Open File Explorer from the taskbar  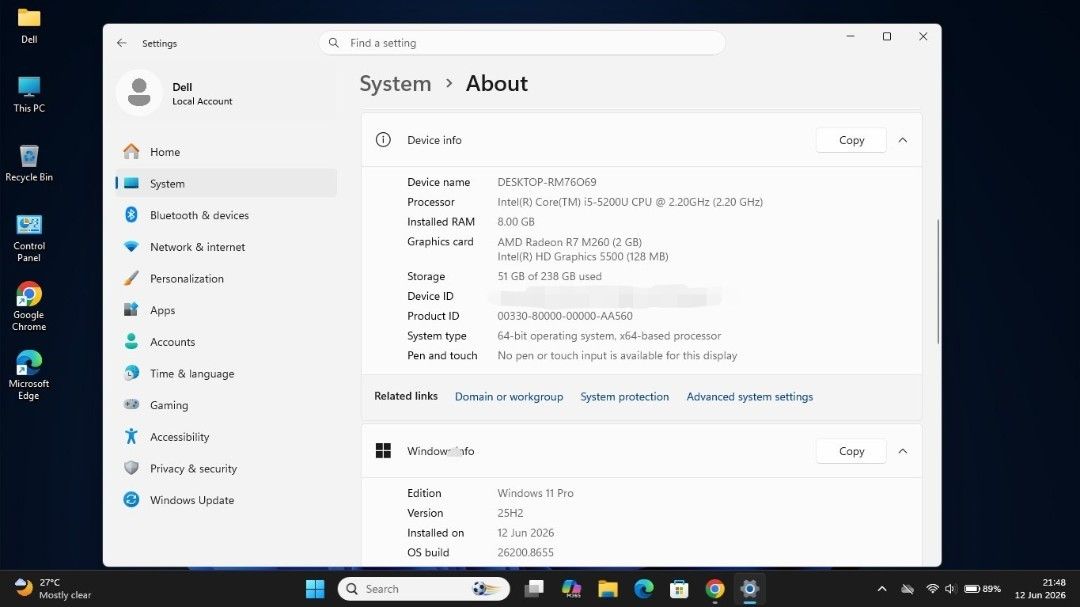pos(608,588)
